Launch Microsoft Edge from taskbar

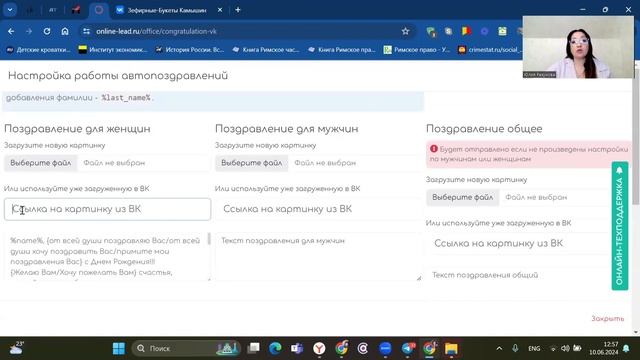pos(276,349)
